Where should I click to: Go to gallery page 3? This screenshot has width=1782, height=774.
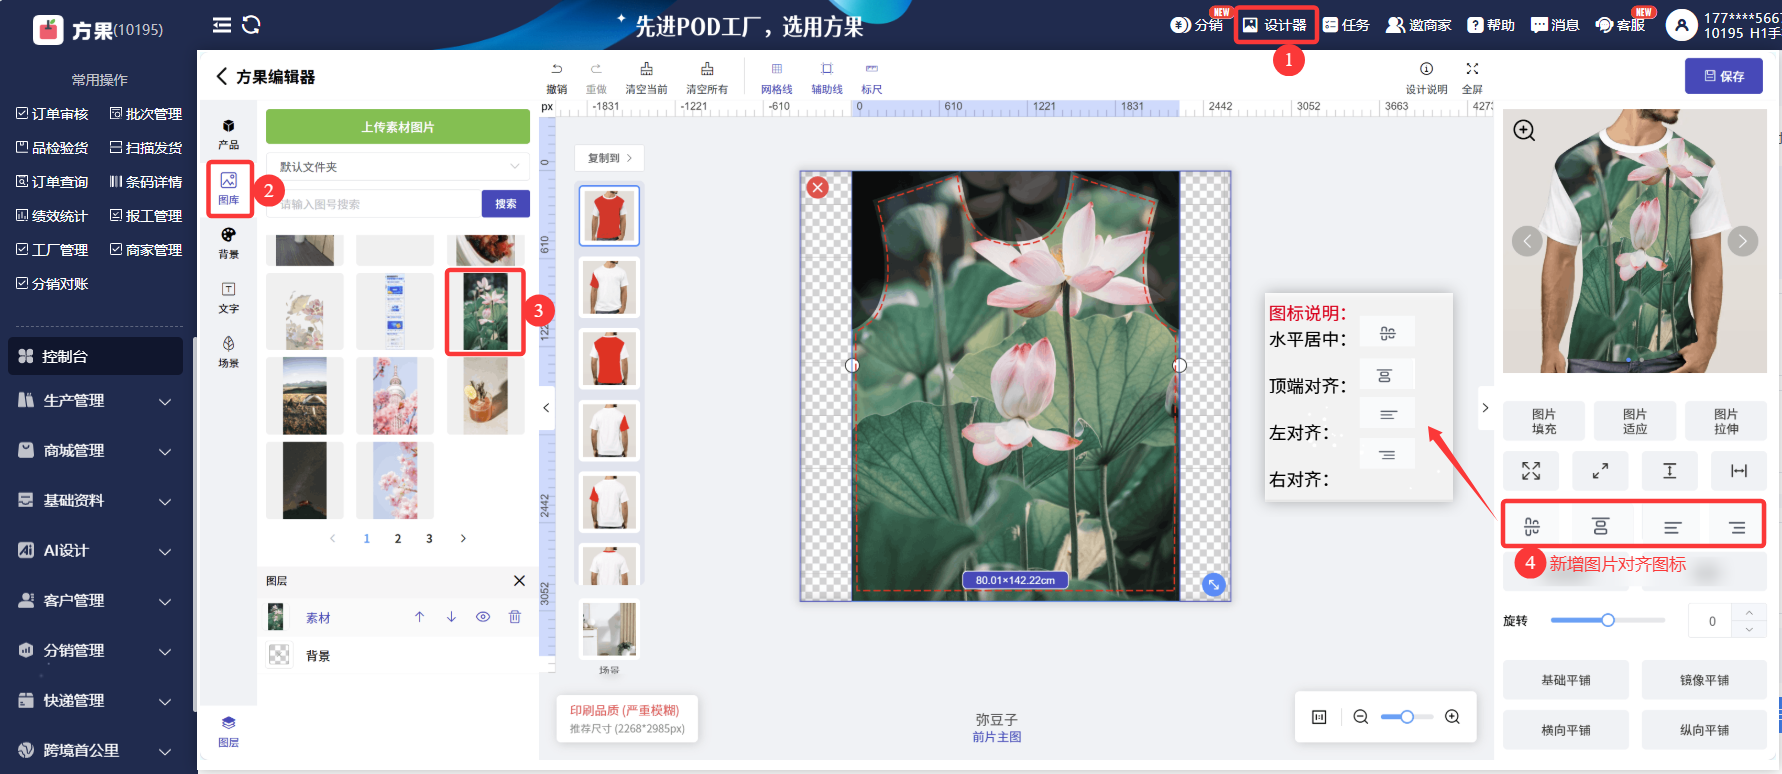coord(429,538)
